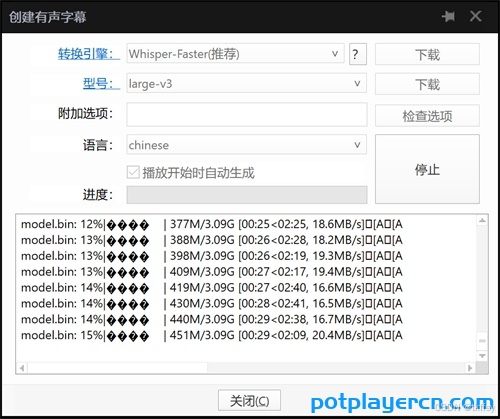This screenshot has width=500, height=419.
Task: Open the large-v3 model dropdown
Action: point(247,83)
